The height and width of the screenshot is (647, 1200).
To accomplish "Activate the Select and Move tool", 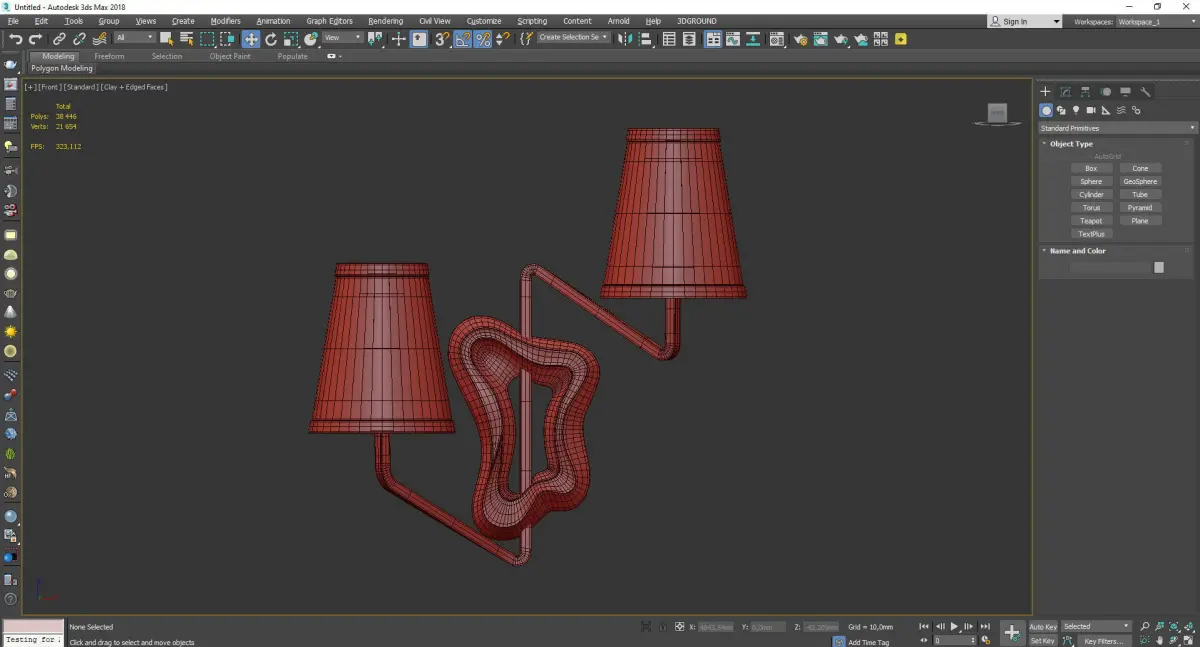I will click(251, 39).
